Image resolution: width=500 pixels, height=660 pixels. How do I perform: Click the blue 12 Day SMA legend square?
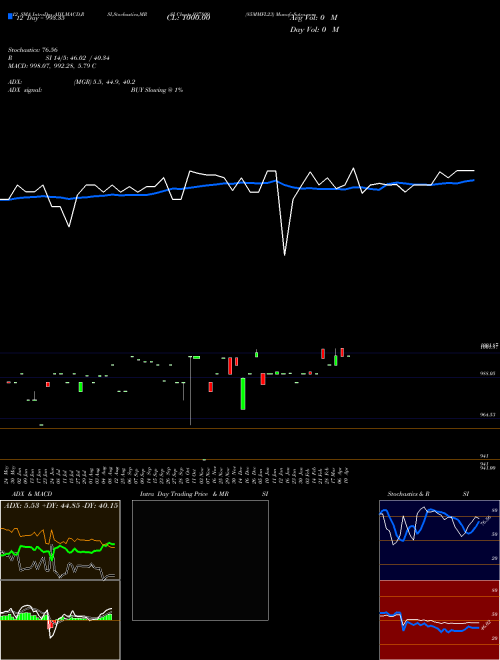click(x=11, y=17)
